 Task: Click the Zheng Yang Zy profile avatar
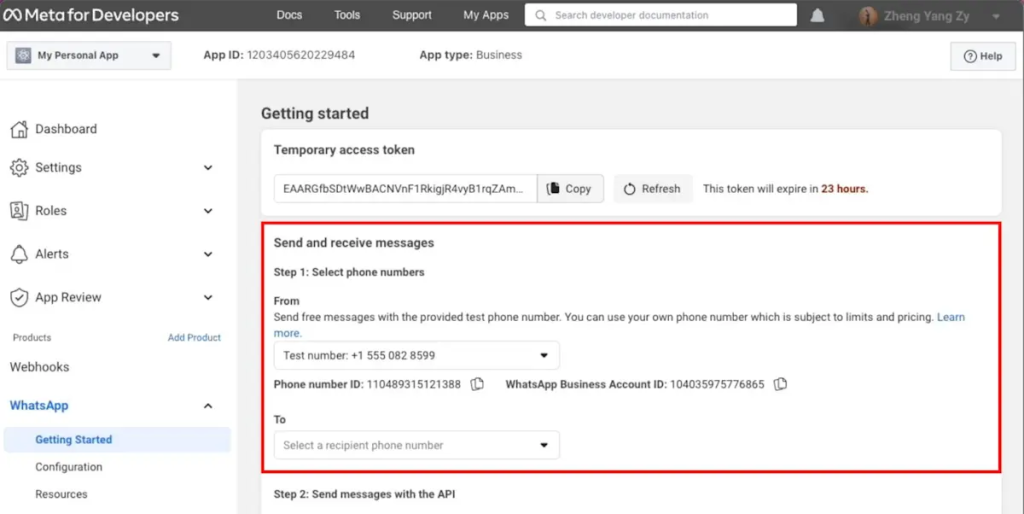tap(868, 16)
